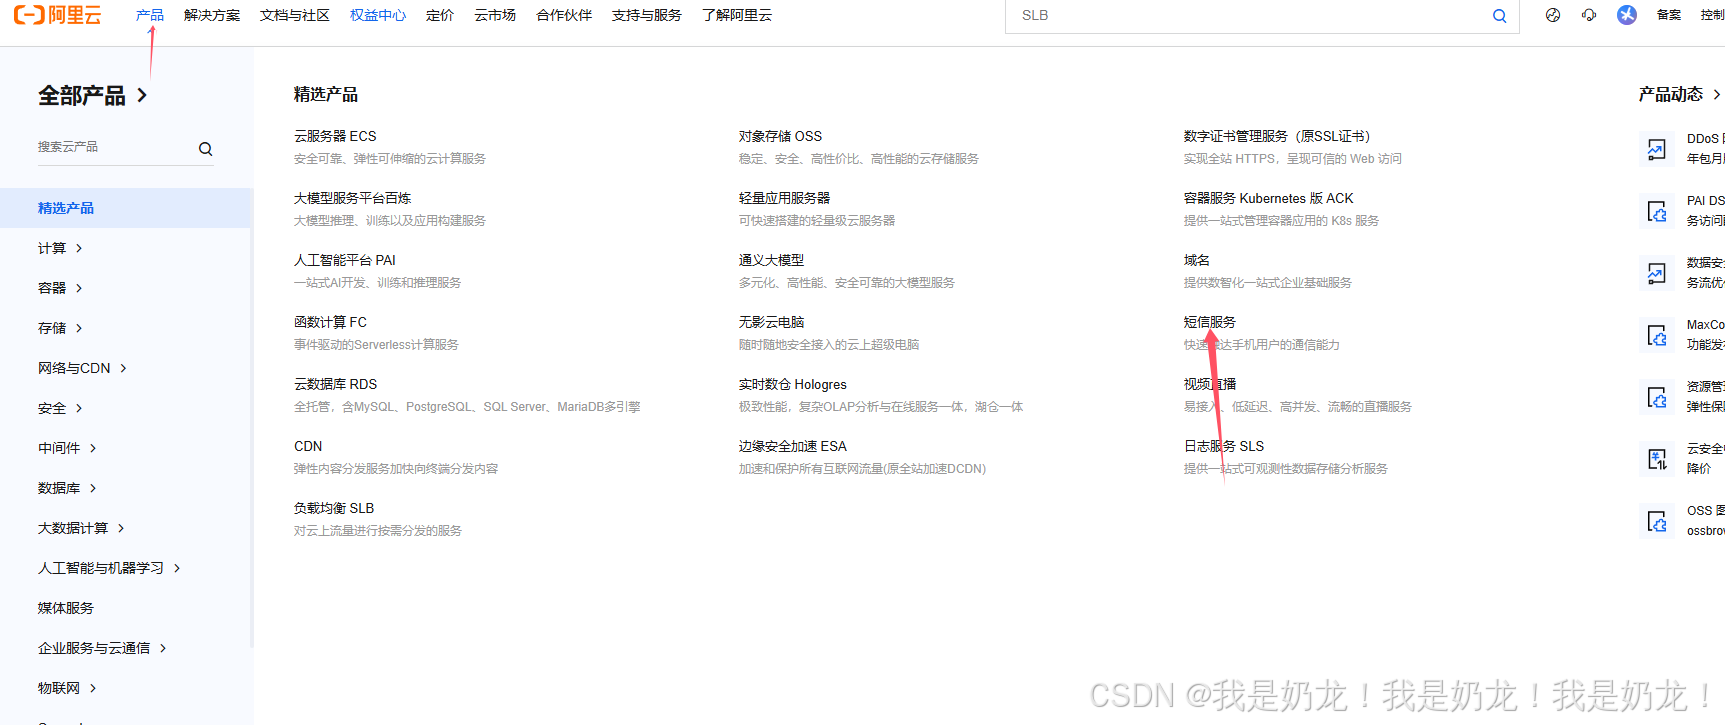Expand the 产品动态 chevron arrow

coord(1717,94)
